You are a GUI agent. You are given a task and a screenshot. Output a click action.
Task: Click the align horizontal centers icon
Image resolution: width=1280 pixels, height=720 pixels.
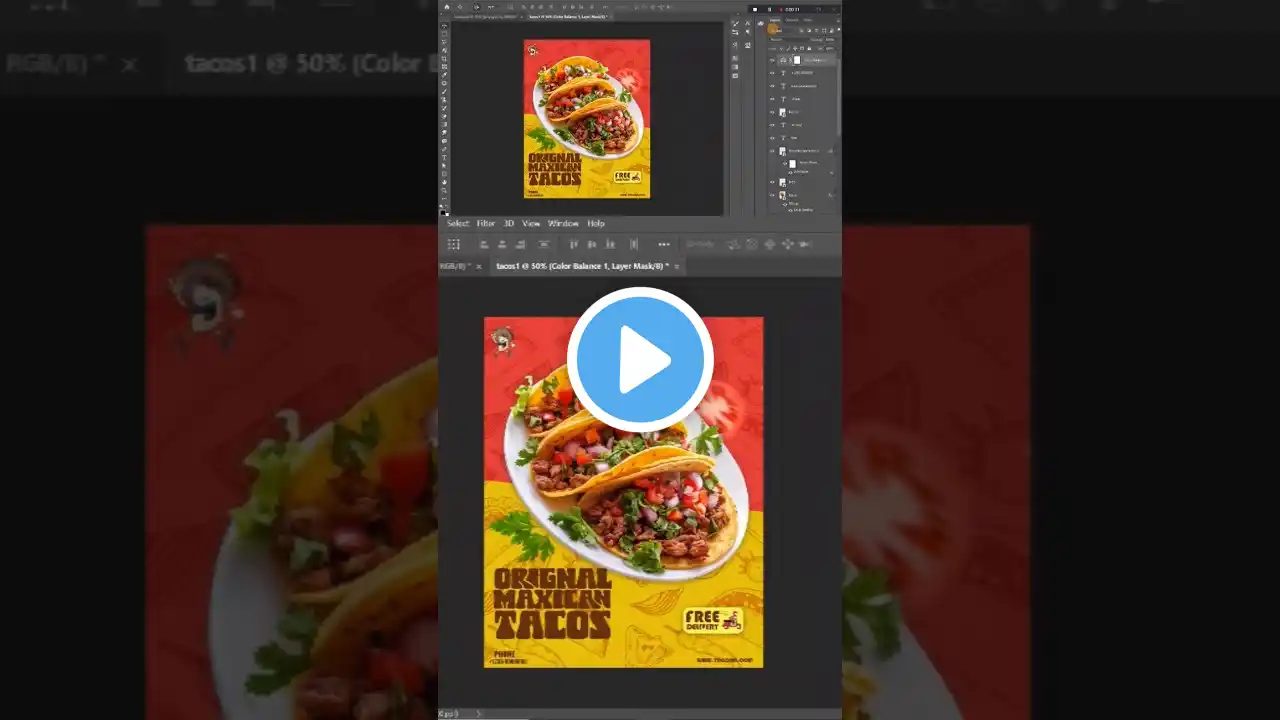pyautogui.click(x=502, y=244)
